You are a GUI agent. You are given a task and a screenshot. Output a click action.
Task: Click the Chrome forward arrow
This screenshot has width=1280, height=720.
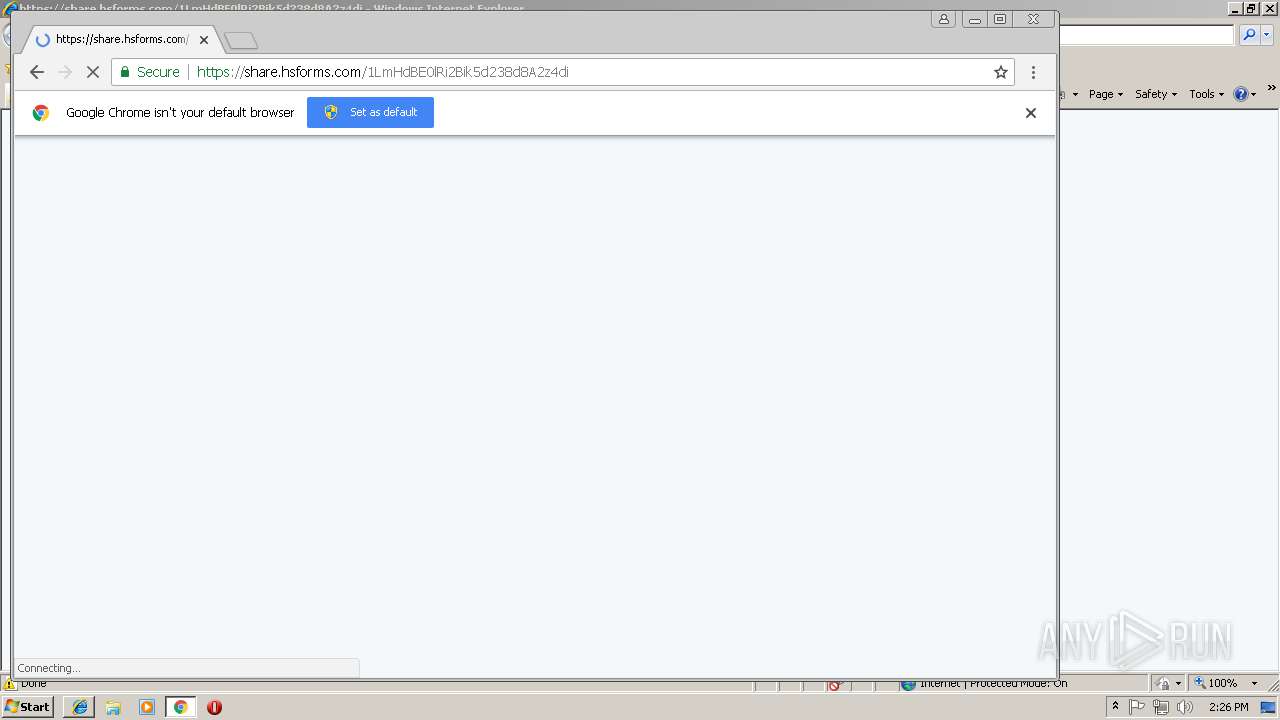click(x=65, y=72)
